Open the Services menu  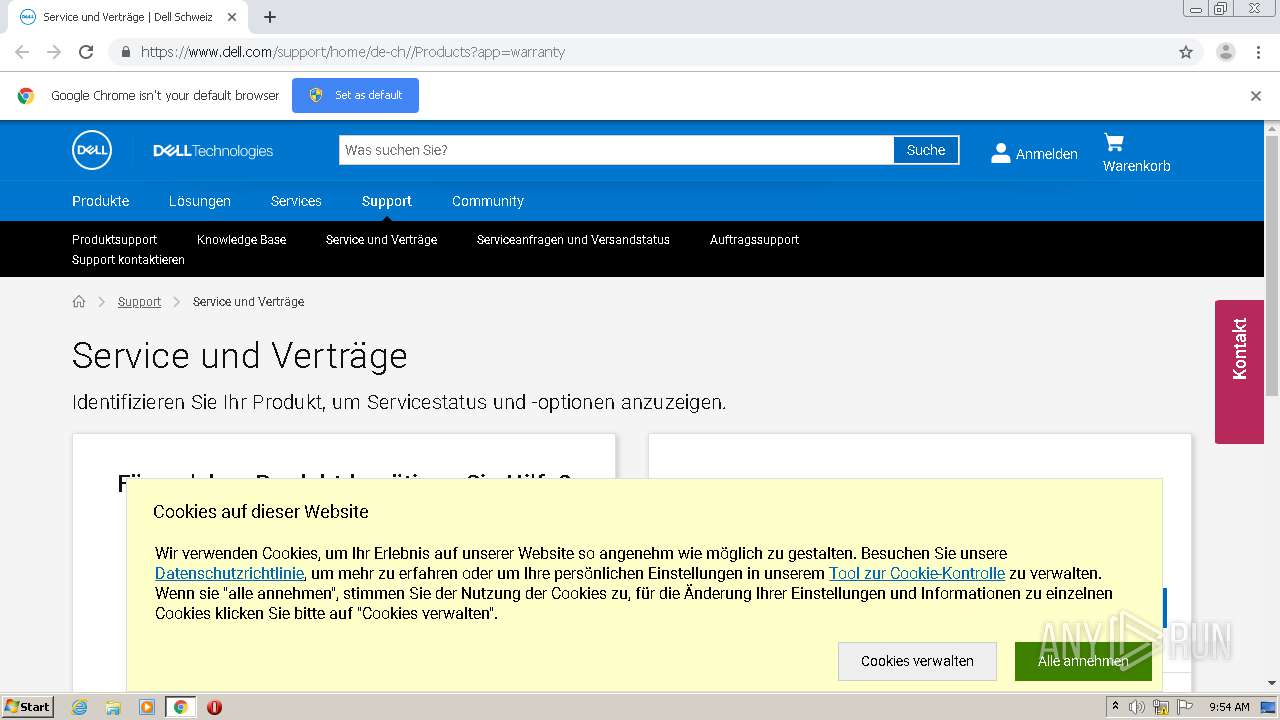[x=296, y=201]
